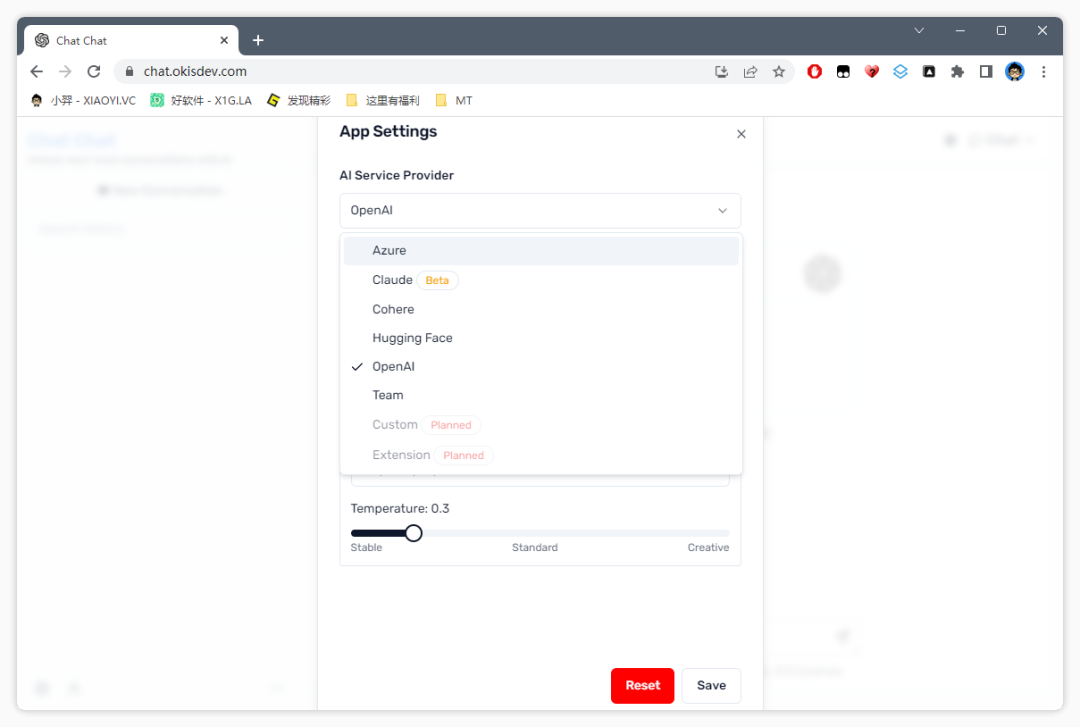Save the app settings

(x=711, y=685)
